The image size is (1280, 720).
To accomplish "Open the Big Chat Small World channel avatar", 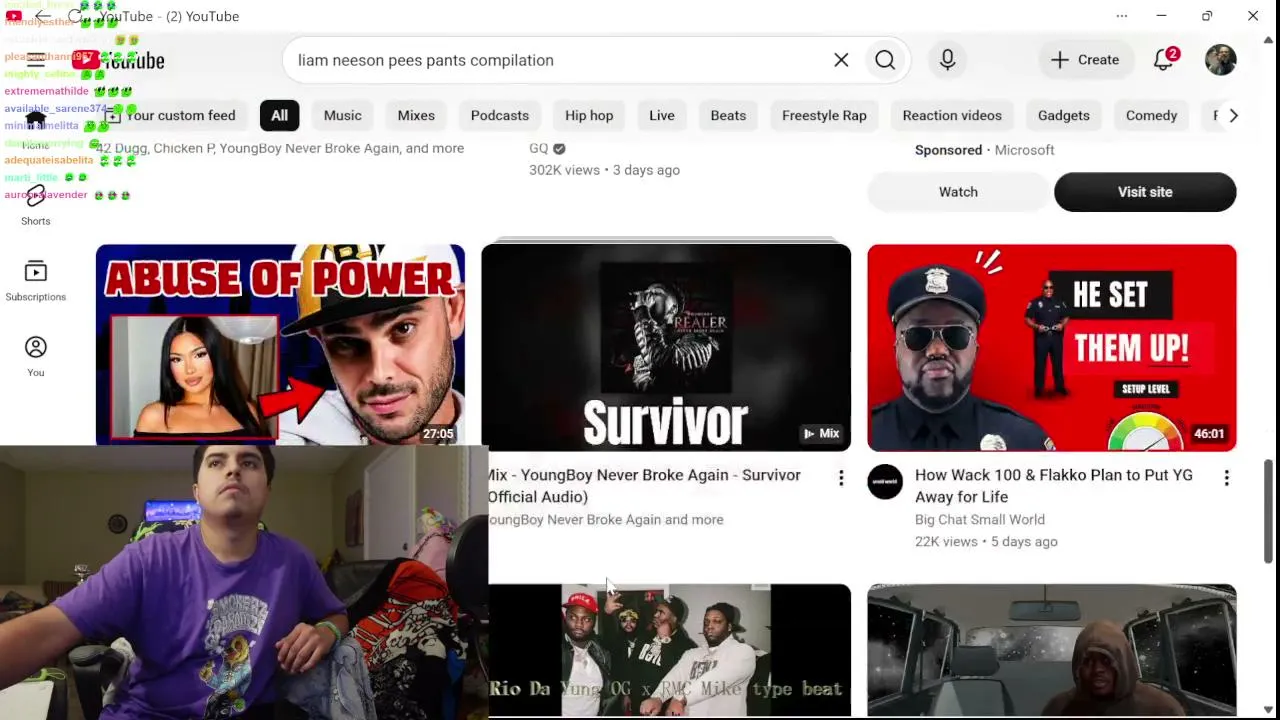I will tap(885, 482).
